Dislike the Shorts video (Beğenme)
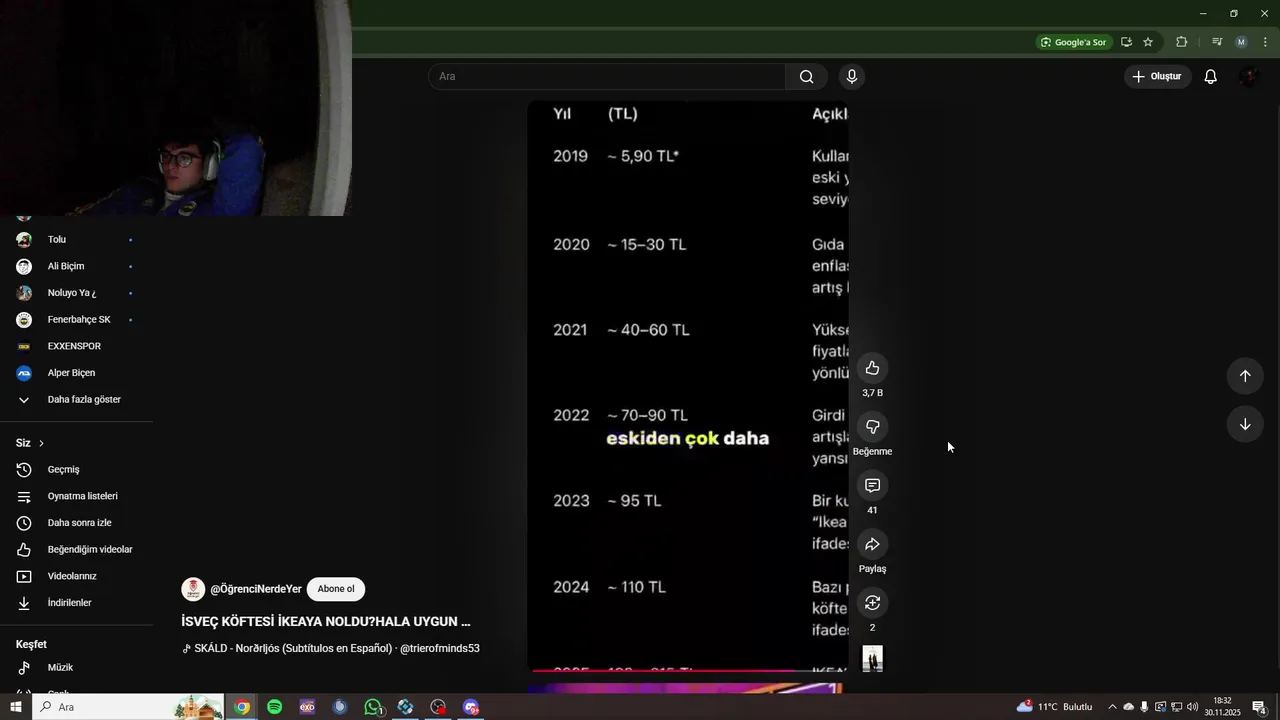 point(872,427)
